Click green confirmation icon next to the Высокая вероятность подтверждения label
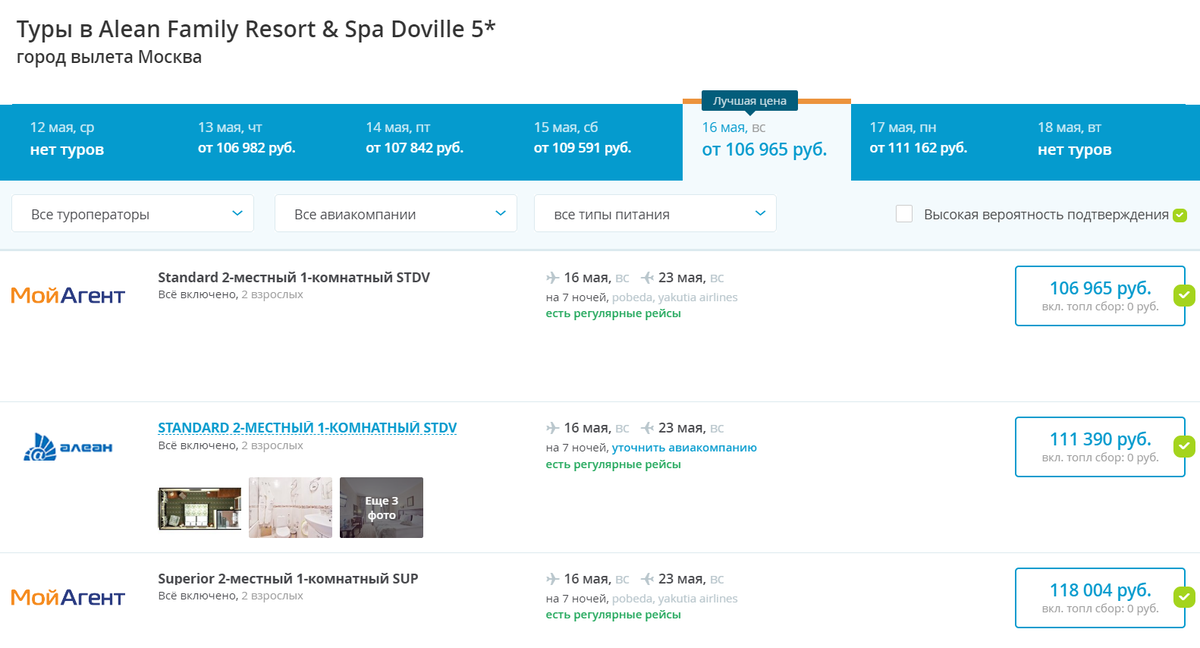Screen dimensions: 1200x648 1180,215
